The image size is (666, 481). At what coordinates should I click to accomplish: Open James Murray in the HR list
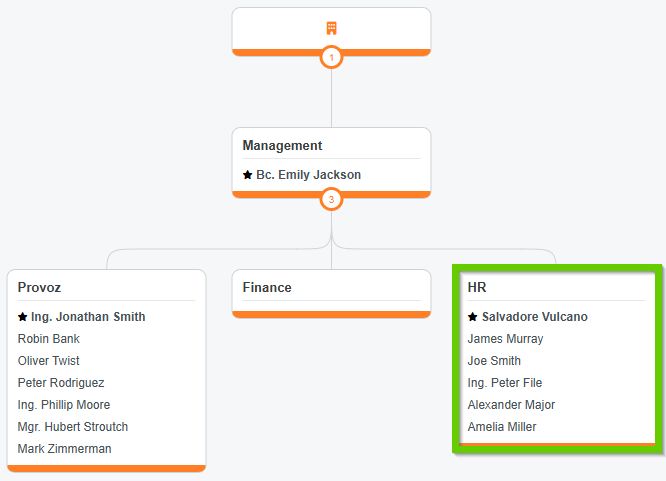(x=505, y=339)
